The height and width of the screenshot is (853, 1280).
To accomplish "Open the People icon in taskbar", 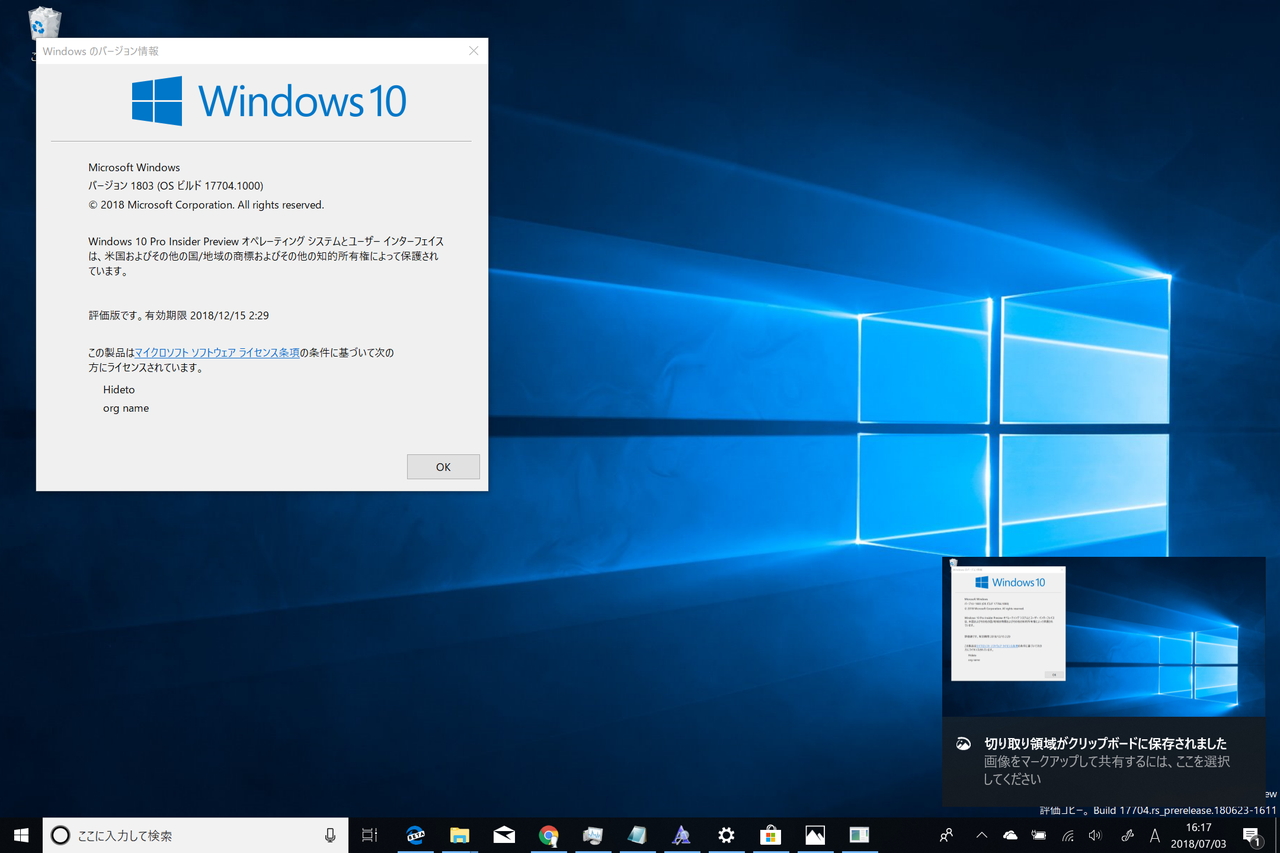I will point(946,835).
